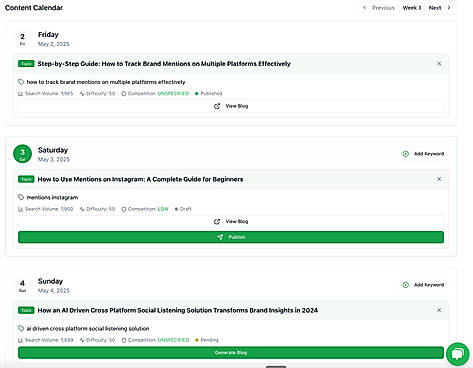Click the 'mentions instagram' keyword text
Image resolution: width=473 pixels, height=368 pixels.
pos(52,197)
